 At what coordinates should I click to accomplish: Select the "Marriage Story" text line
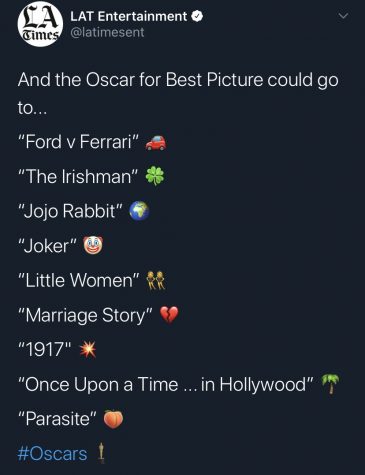click(86, 315)
